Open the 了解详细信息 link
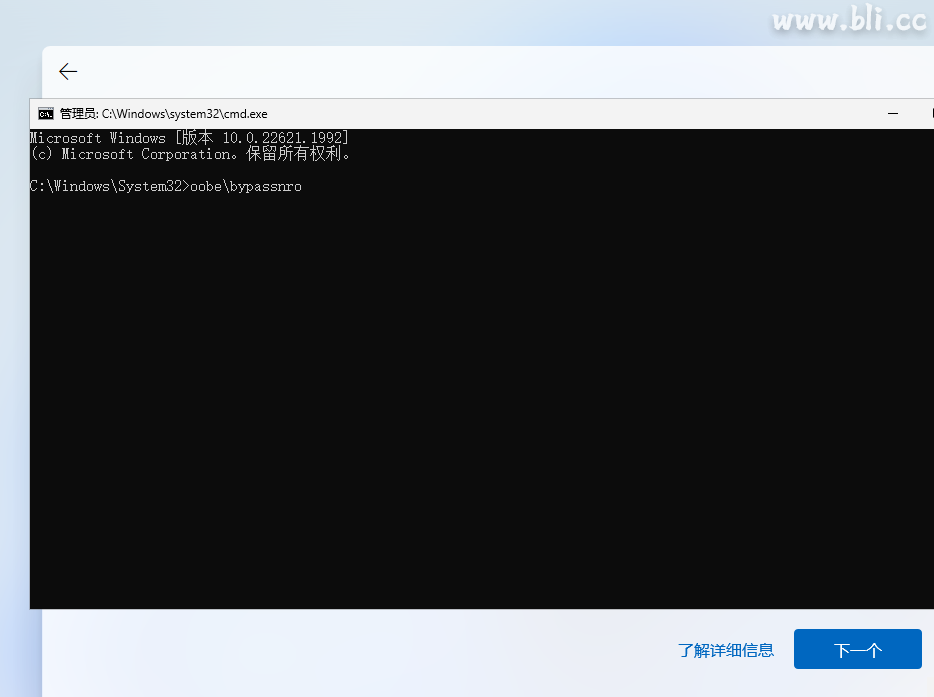Screen dimensions: 934x697 pos(727,649)
